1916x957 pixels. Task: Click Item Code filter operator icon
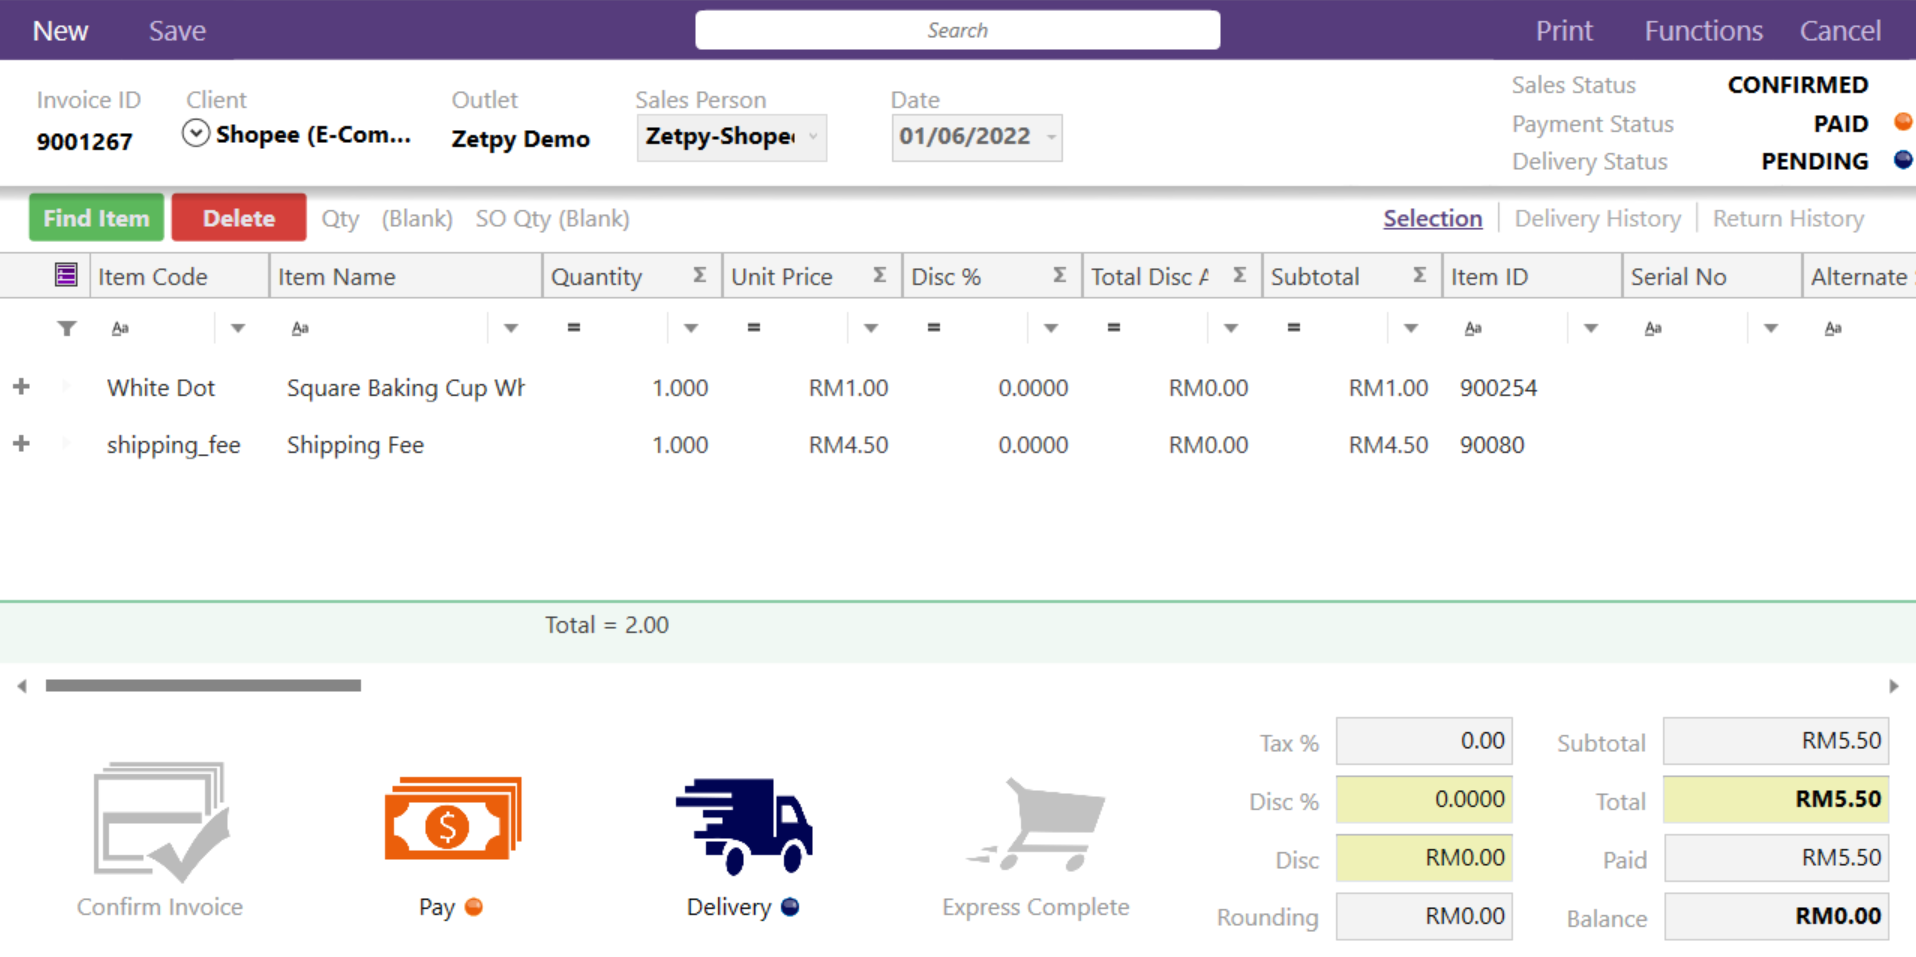point(120,328)
